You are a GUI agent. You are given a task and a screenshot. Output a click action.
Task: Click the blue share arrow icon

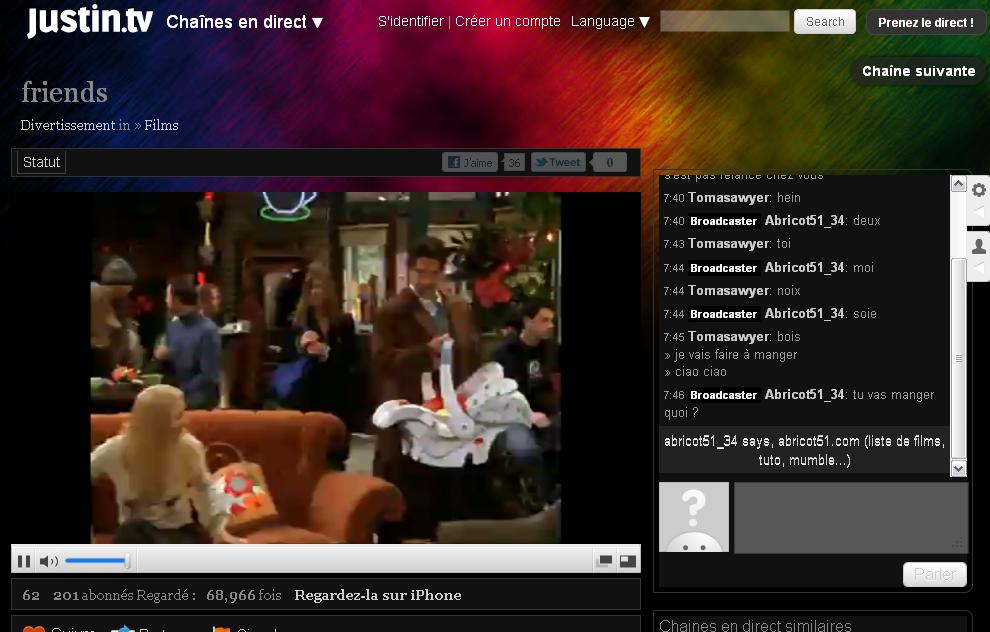click(122, 629)
